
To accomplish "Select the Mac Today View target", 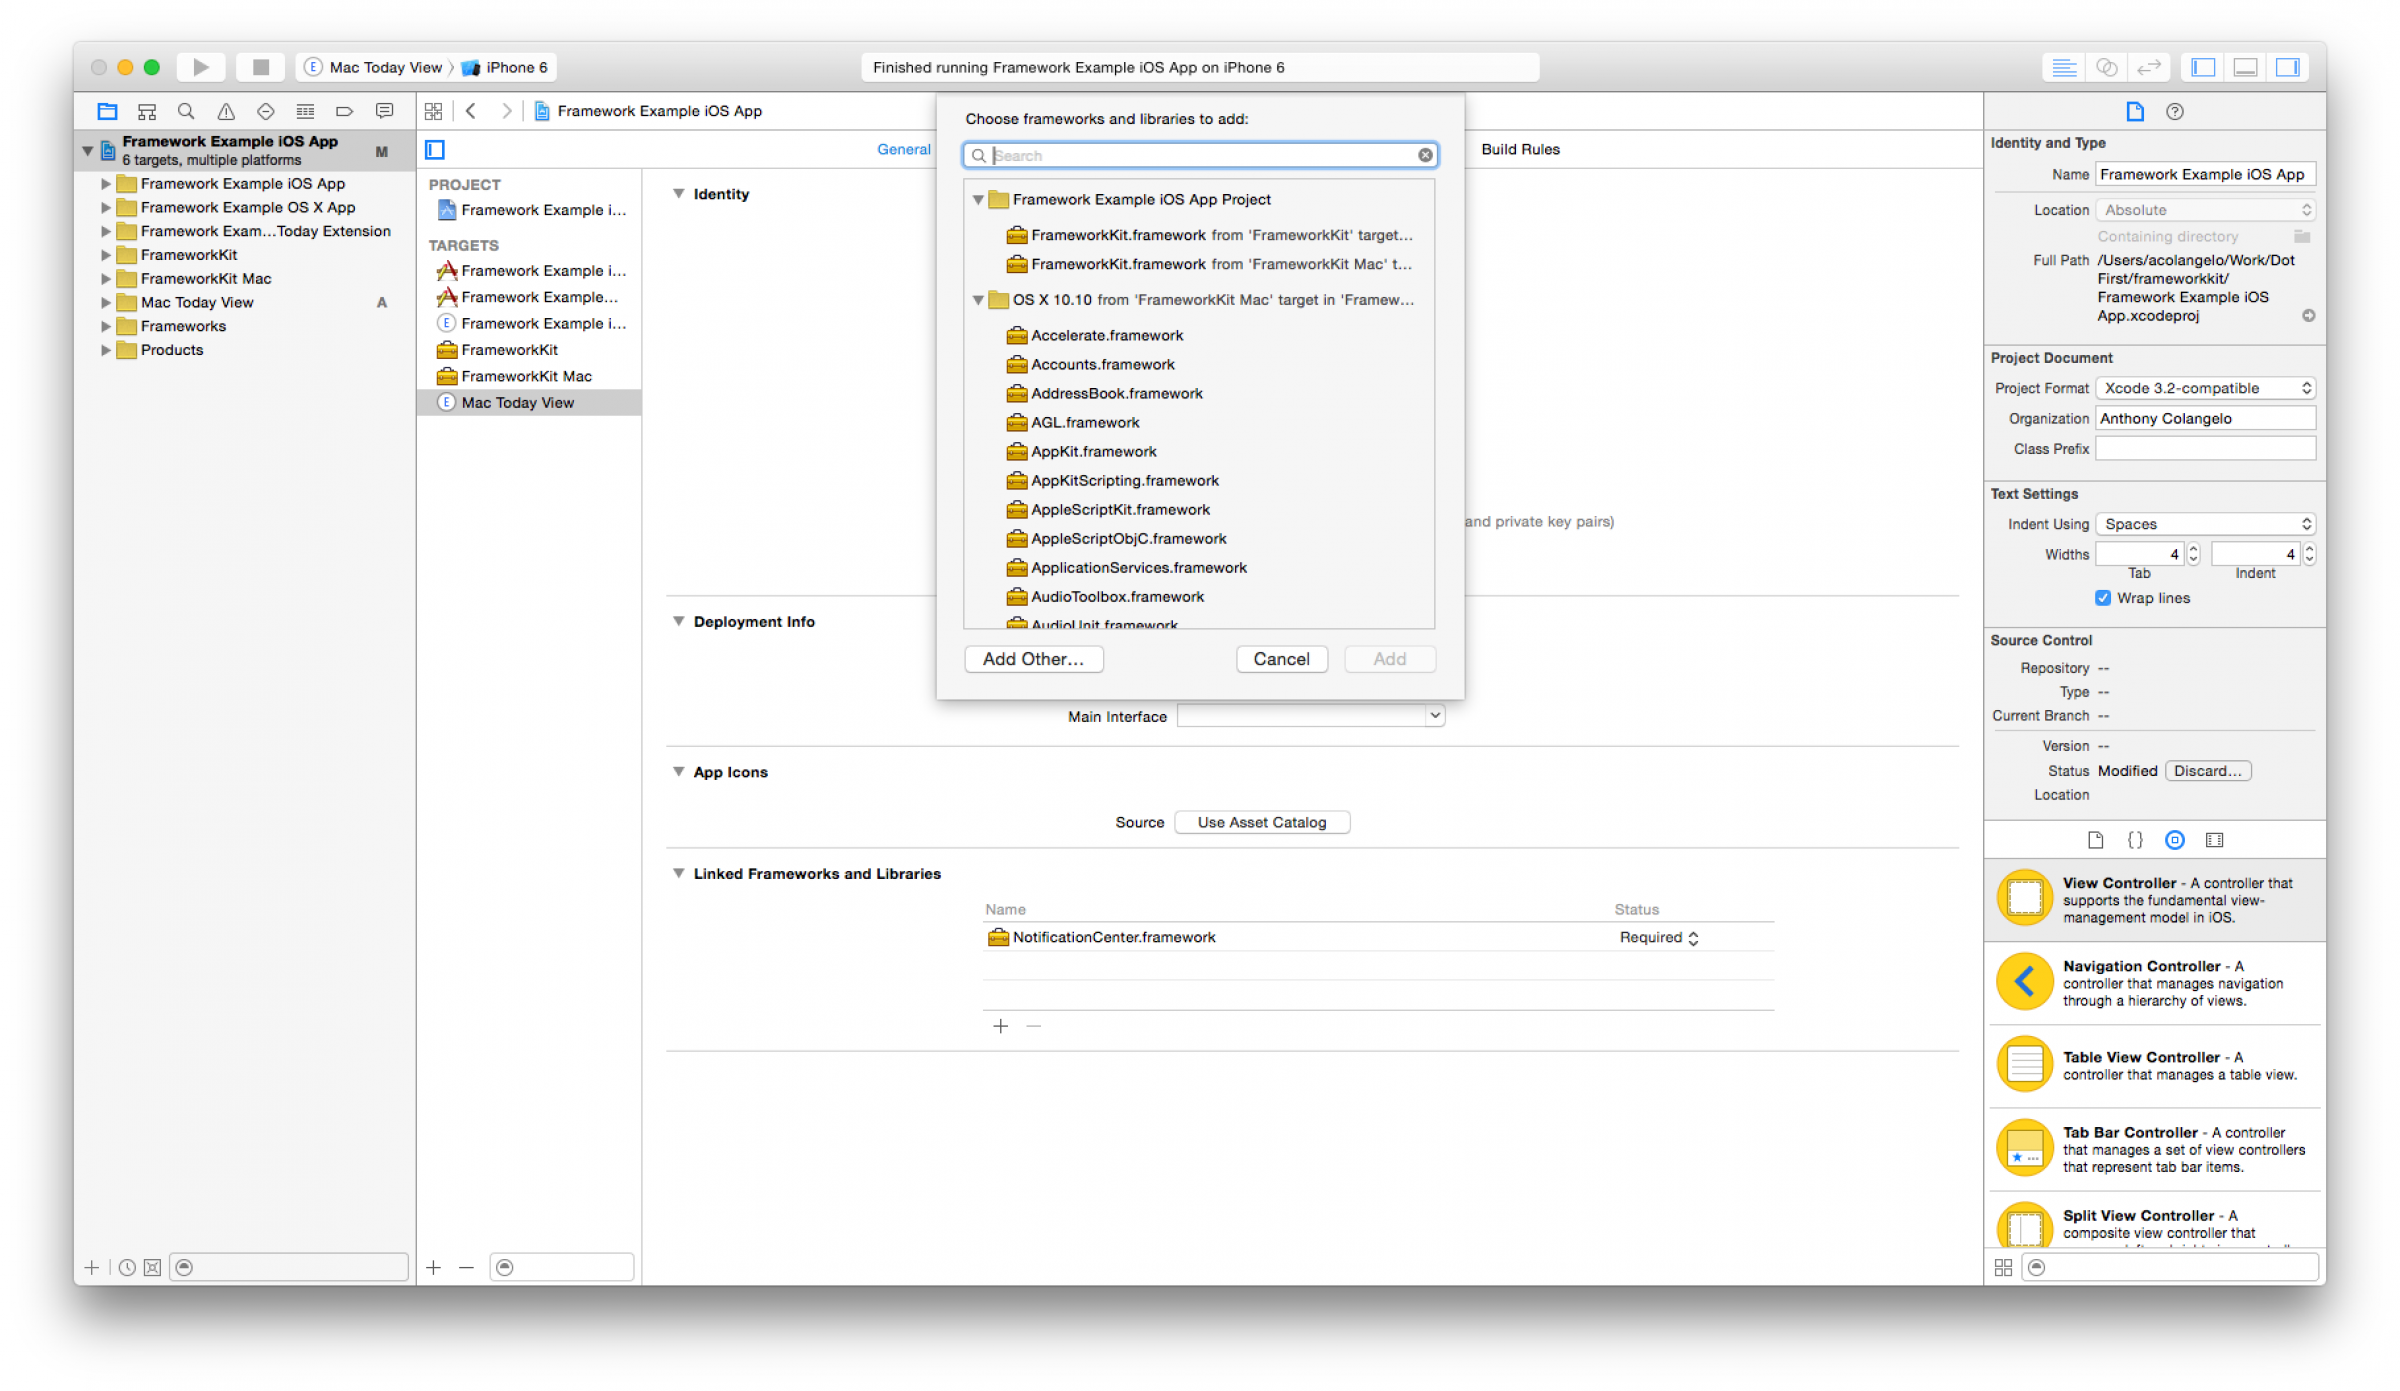I will coord(529,402).
